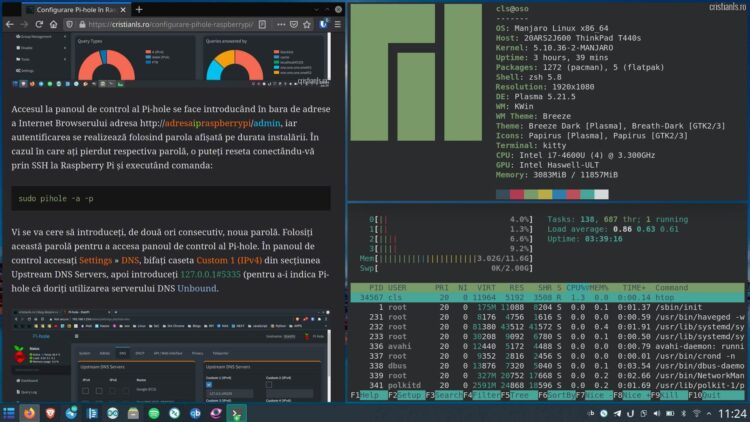Open tracking protection shield in address bar
This screenshot has width=750, height=422.
coord(69,24)
